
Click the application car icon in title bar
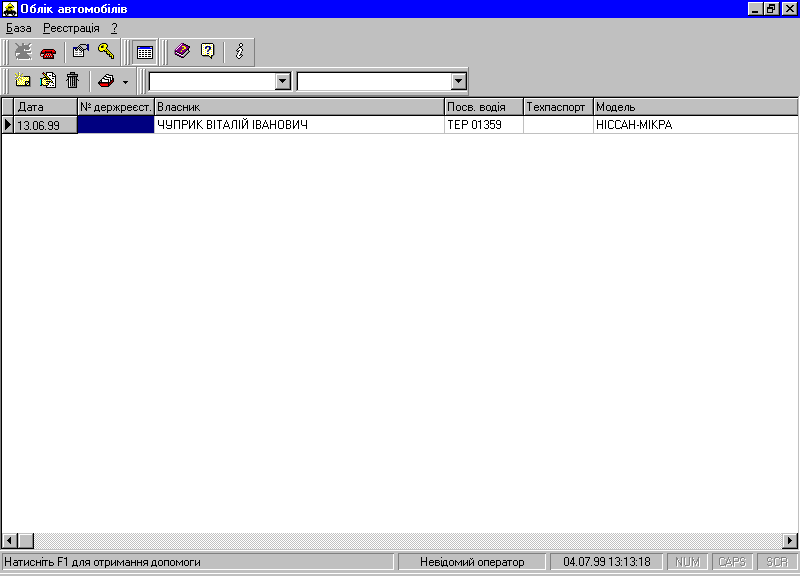10,9
